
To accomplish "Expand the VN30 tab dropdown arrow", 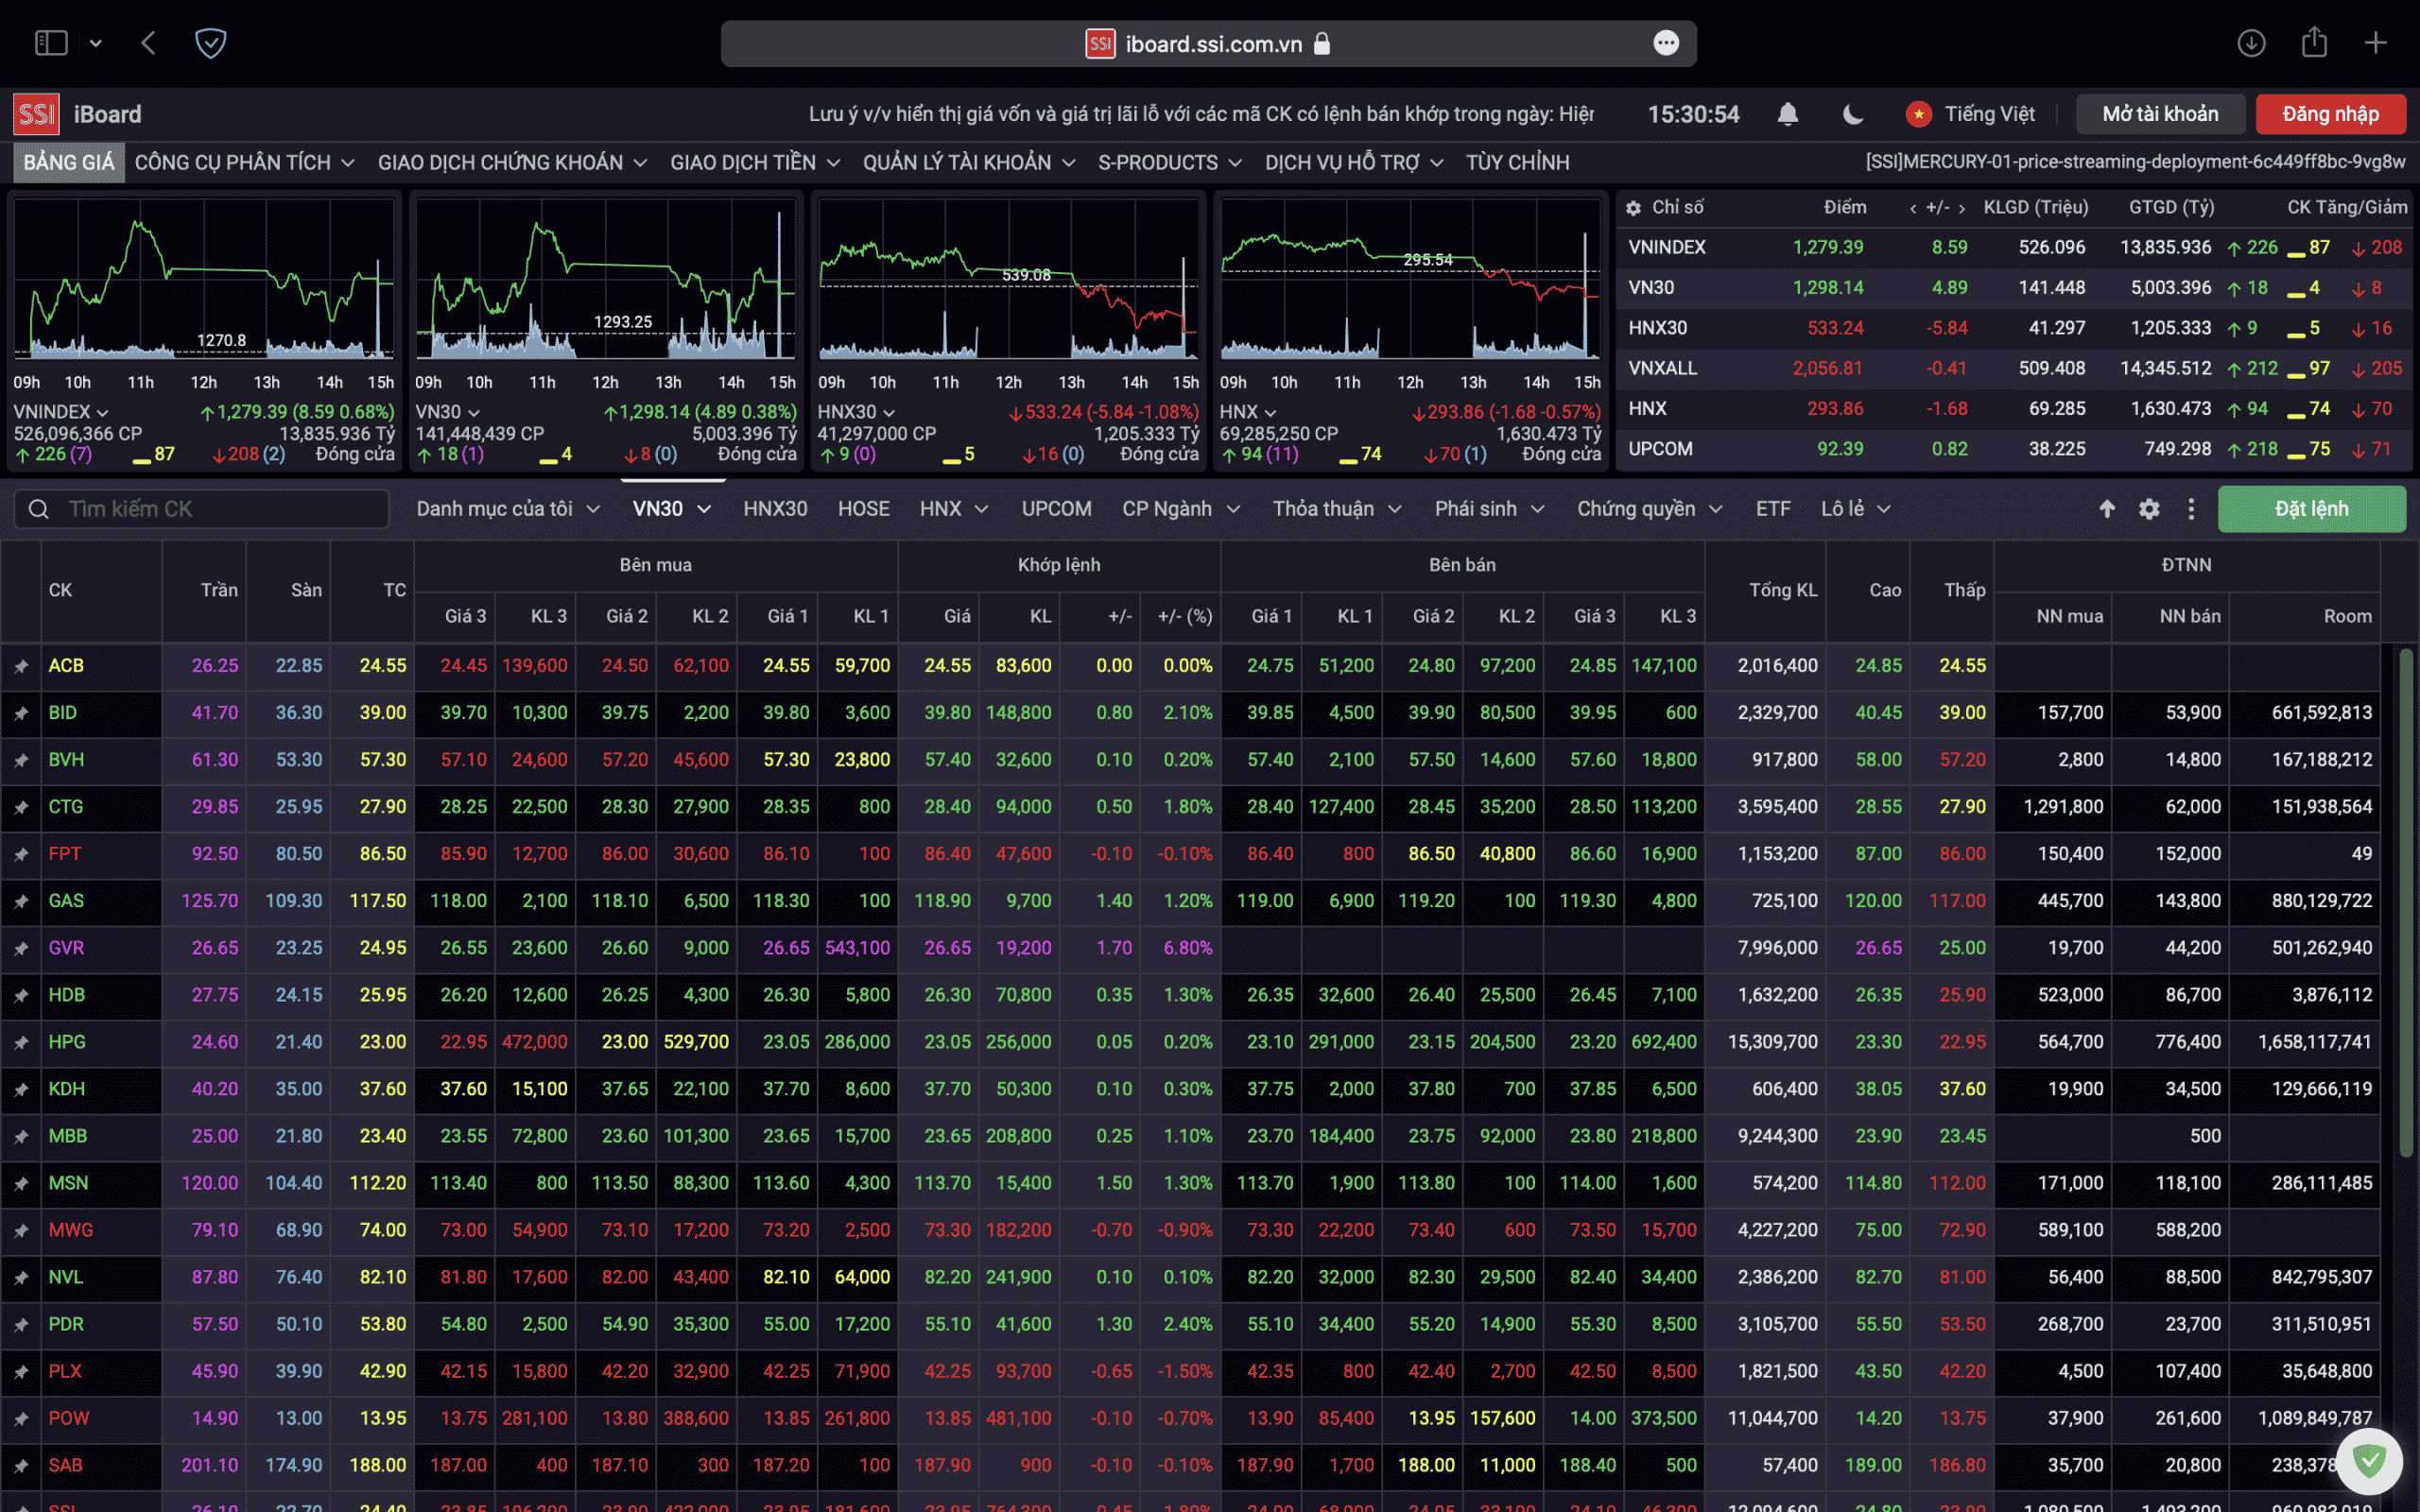I will (x=704, y=509).
